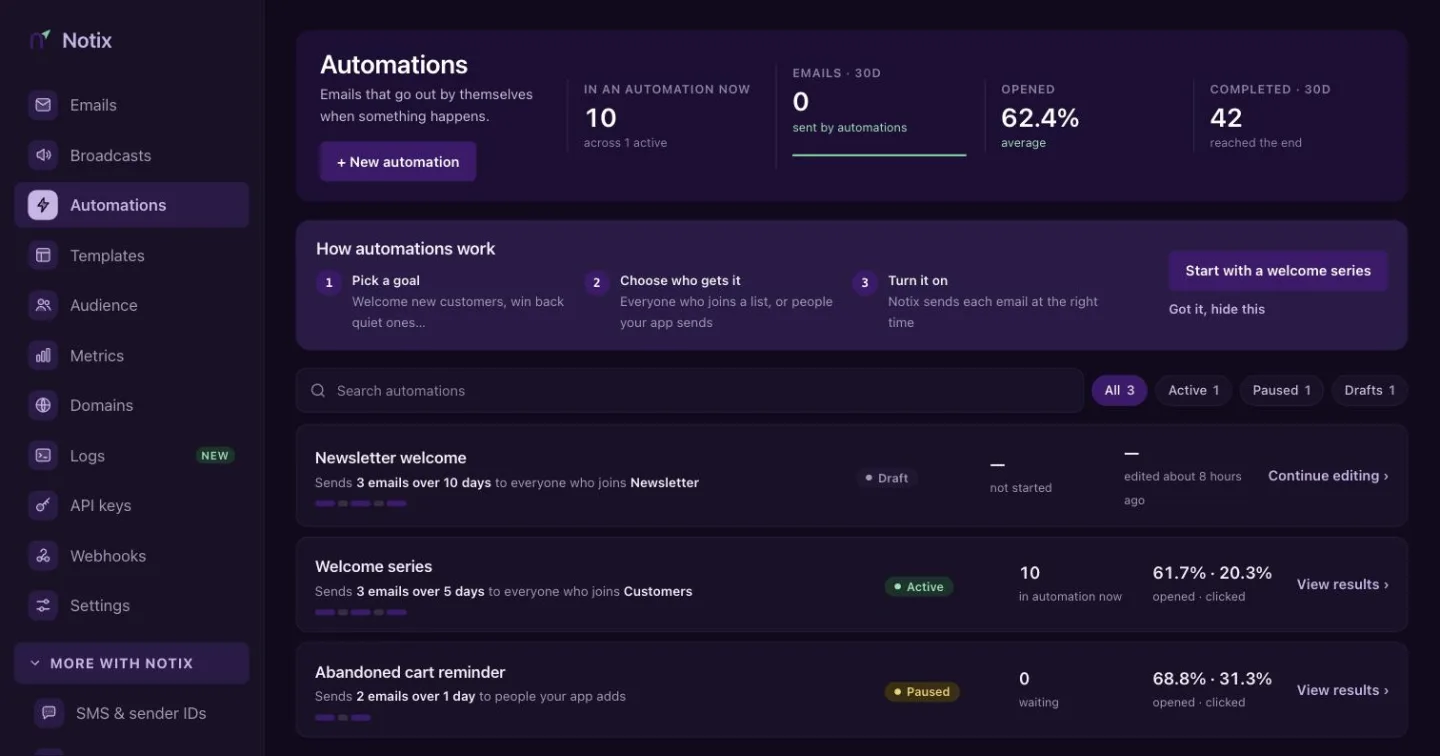This screenshot has height=756, width=1440.
Task: Open Emails via its envelope icon
Action: click(43, 105)
